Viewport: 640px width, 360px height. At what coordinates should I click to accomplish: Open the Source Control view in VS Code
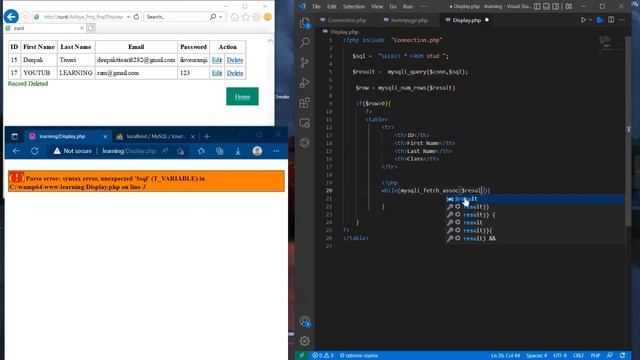(x=305, y=62)
